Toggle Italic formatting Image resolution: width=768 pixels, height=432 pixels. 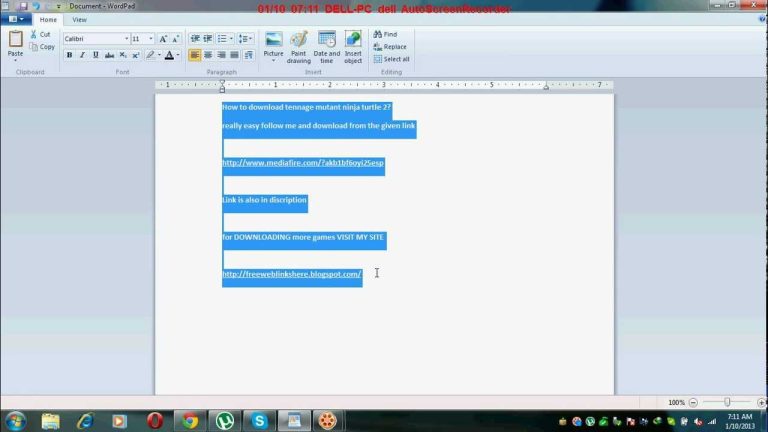82,55
